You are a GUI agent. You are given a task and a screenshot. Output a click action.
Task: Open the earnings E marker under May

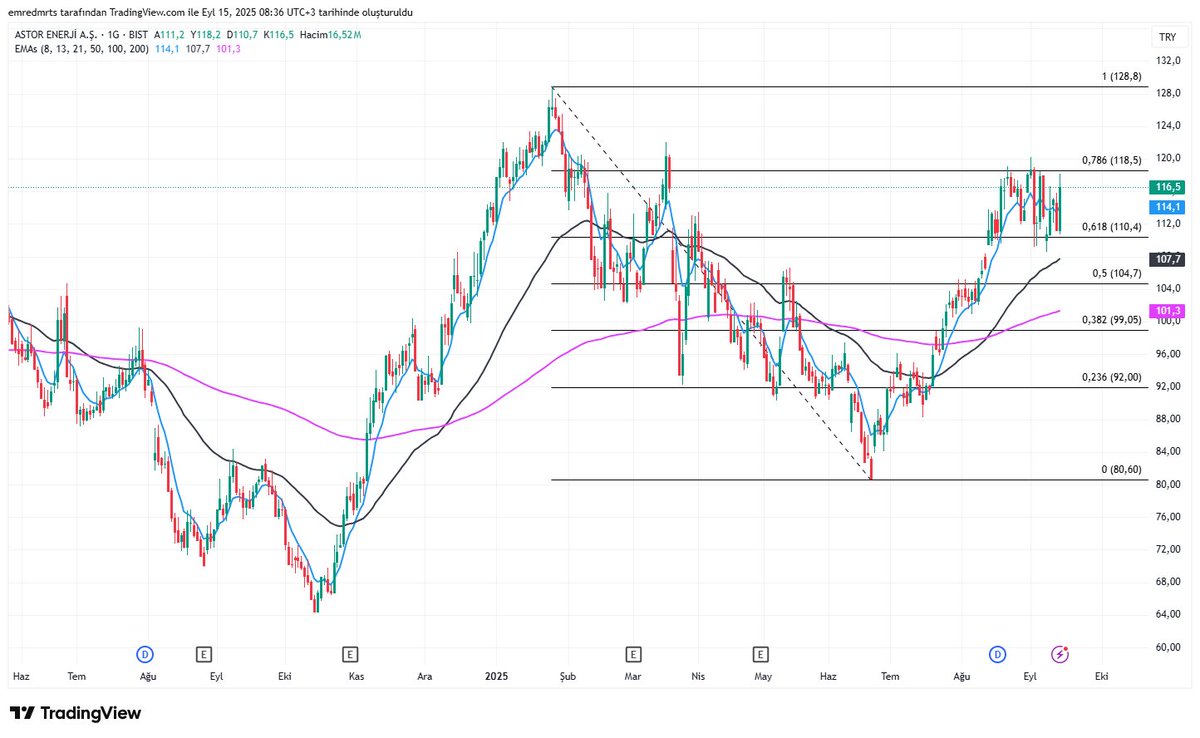pos(761,654)
